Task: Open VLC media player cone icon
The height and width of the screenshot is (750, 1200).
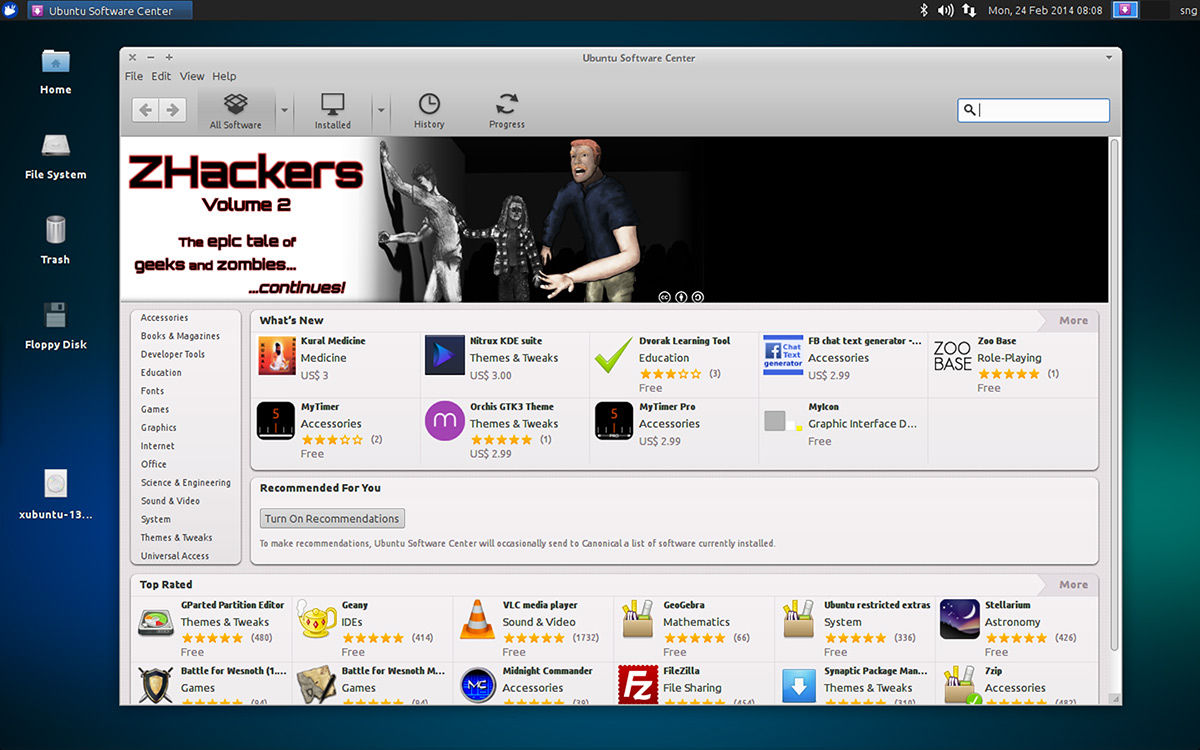Action: coord(477,620)
